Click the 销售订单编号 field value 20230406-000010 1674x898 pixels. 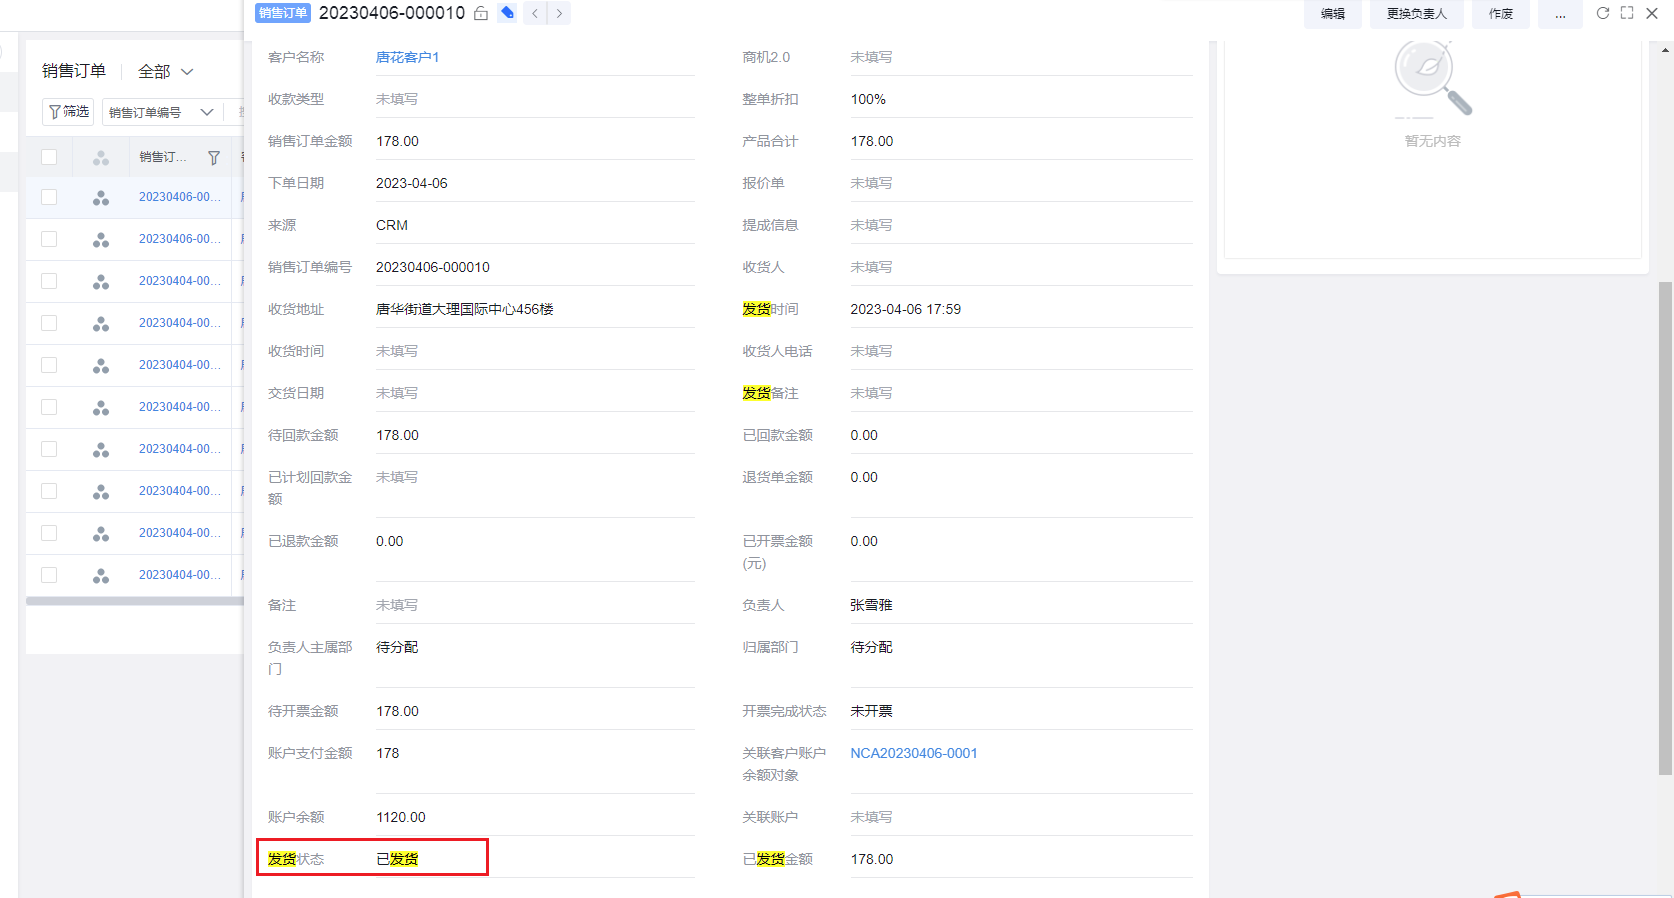[433, 267]
